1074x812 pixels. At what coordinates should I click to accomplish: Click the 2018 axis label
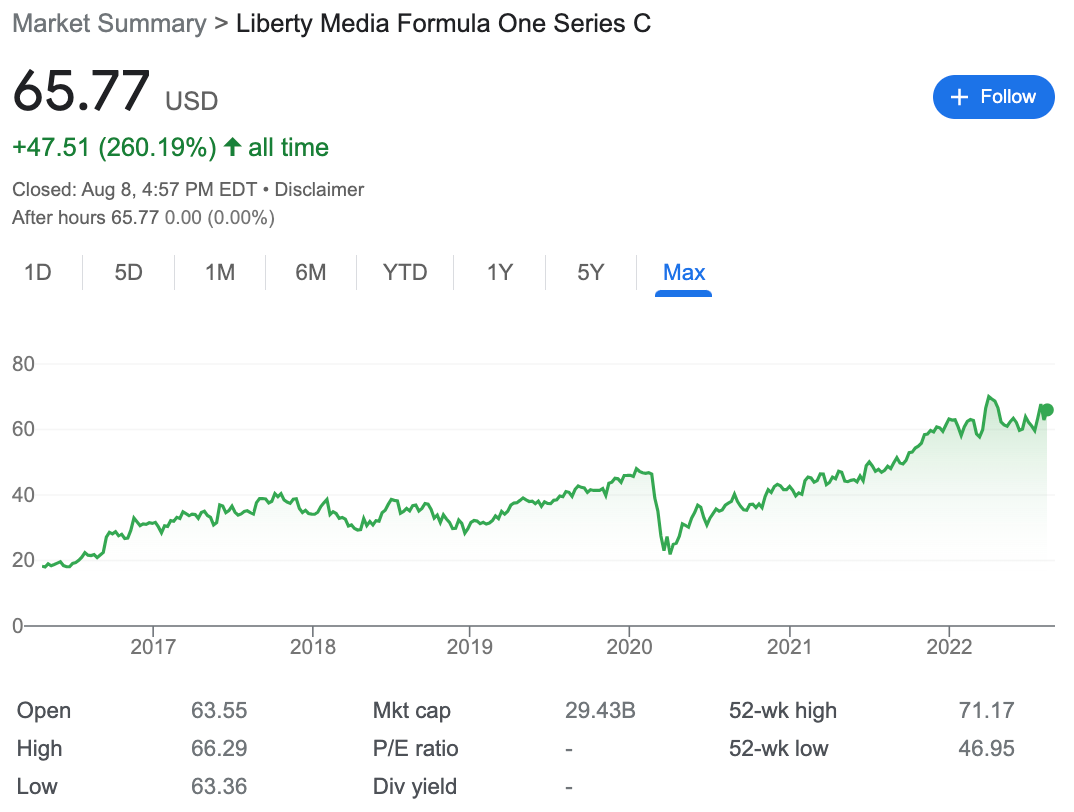pos(312,647)
